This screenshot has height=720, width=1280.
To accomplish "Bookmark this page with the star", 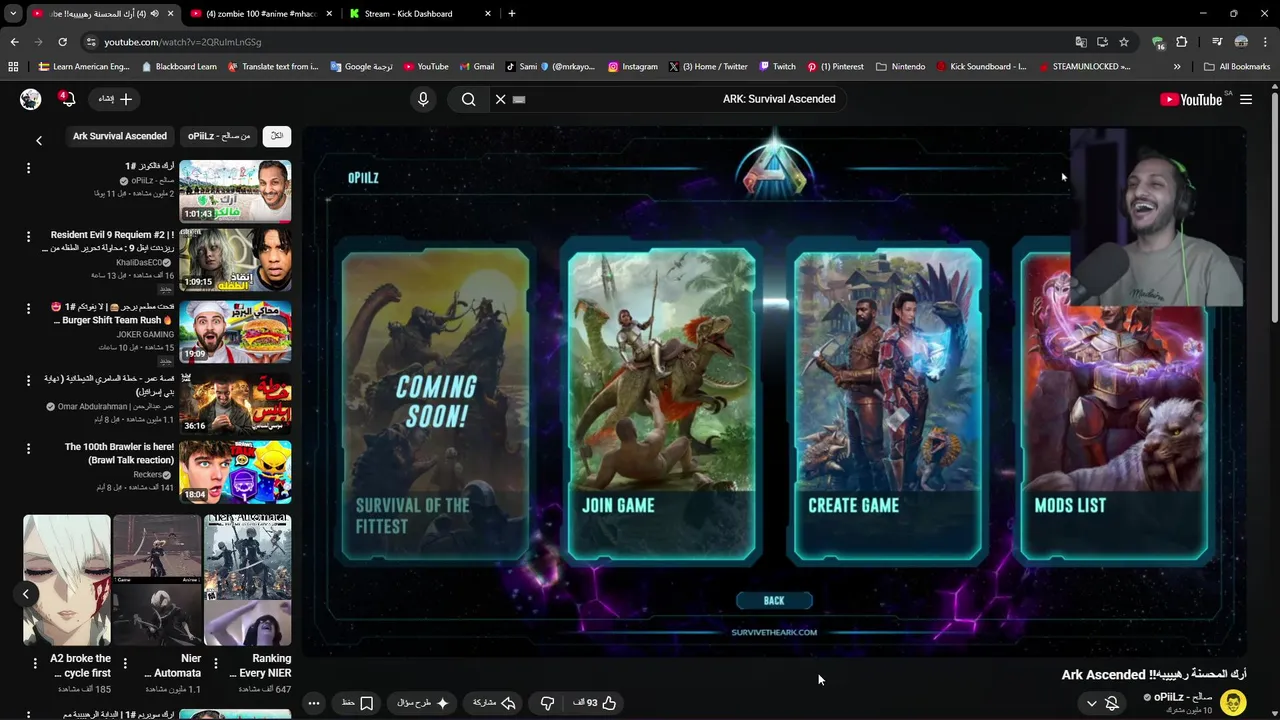I will pyautogui.click(x=1124, y=42).
